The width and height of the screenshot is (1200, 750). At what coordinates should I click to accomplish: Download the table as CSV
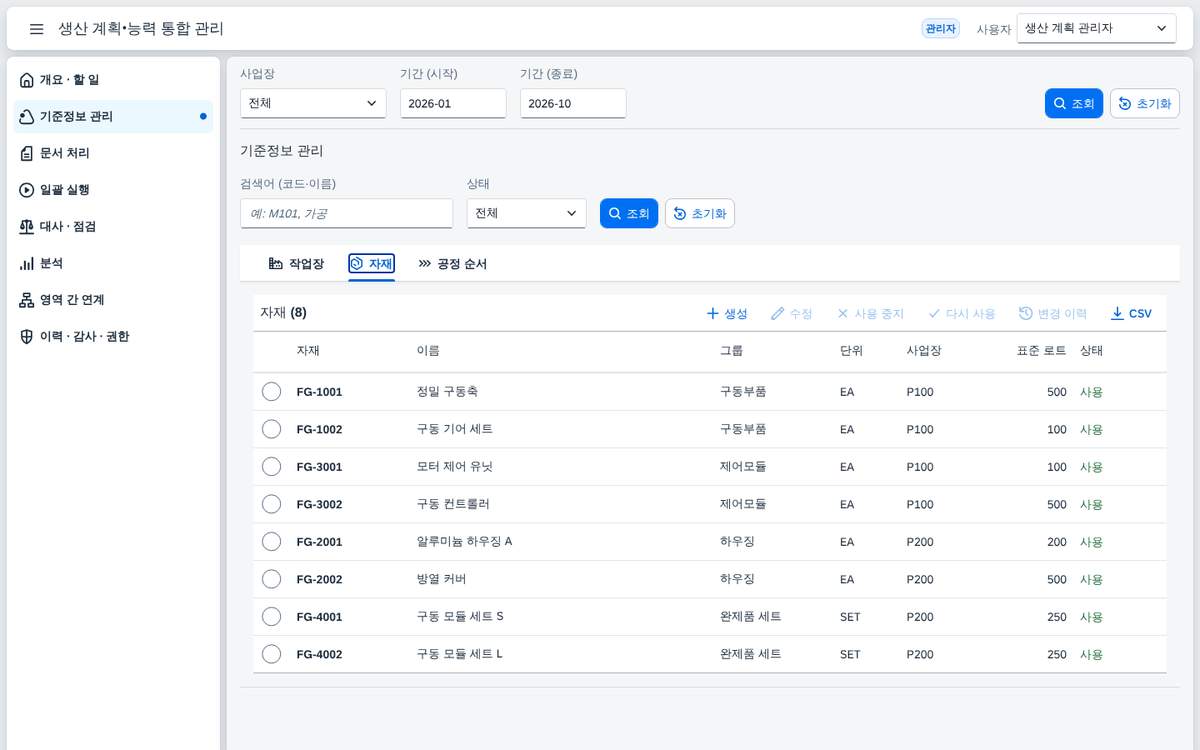(1131, 313)
